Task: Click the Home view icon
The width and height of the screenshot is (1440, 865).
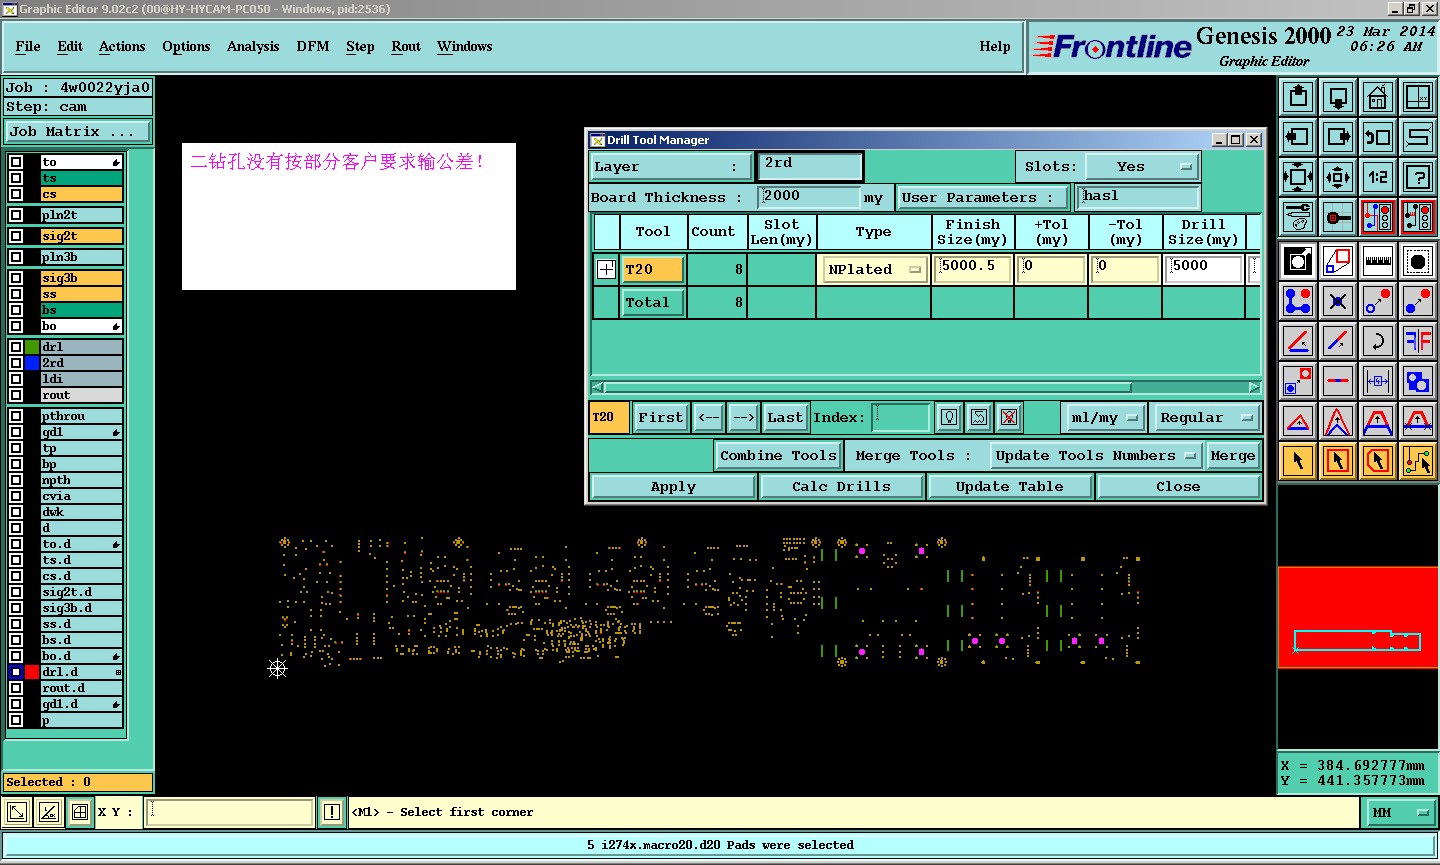Action: pos(1378,97)
